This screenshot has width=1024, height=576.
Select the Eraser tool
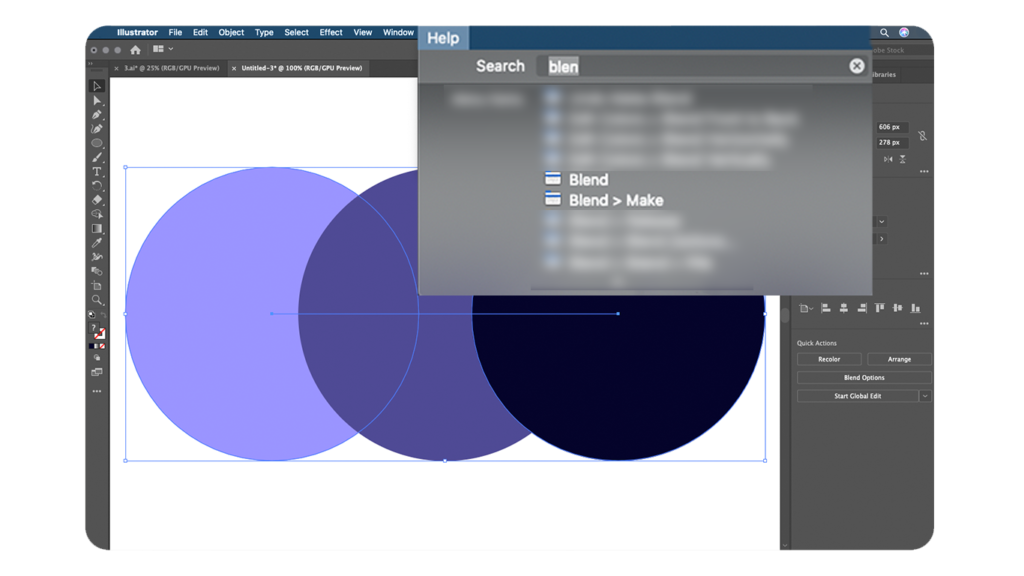tap(97, 200)
